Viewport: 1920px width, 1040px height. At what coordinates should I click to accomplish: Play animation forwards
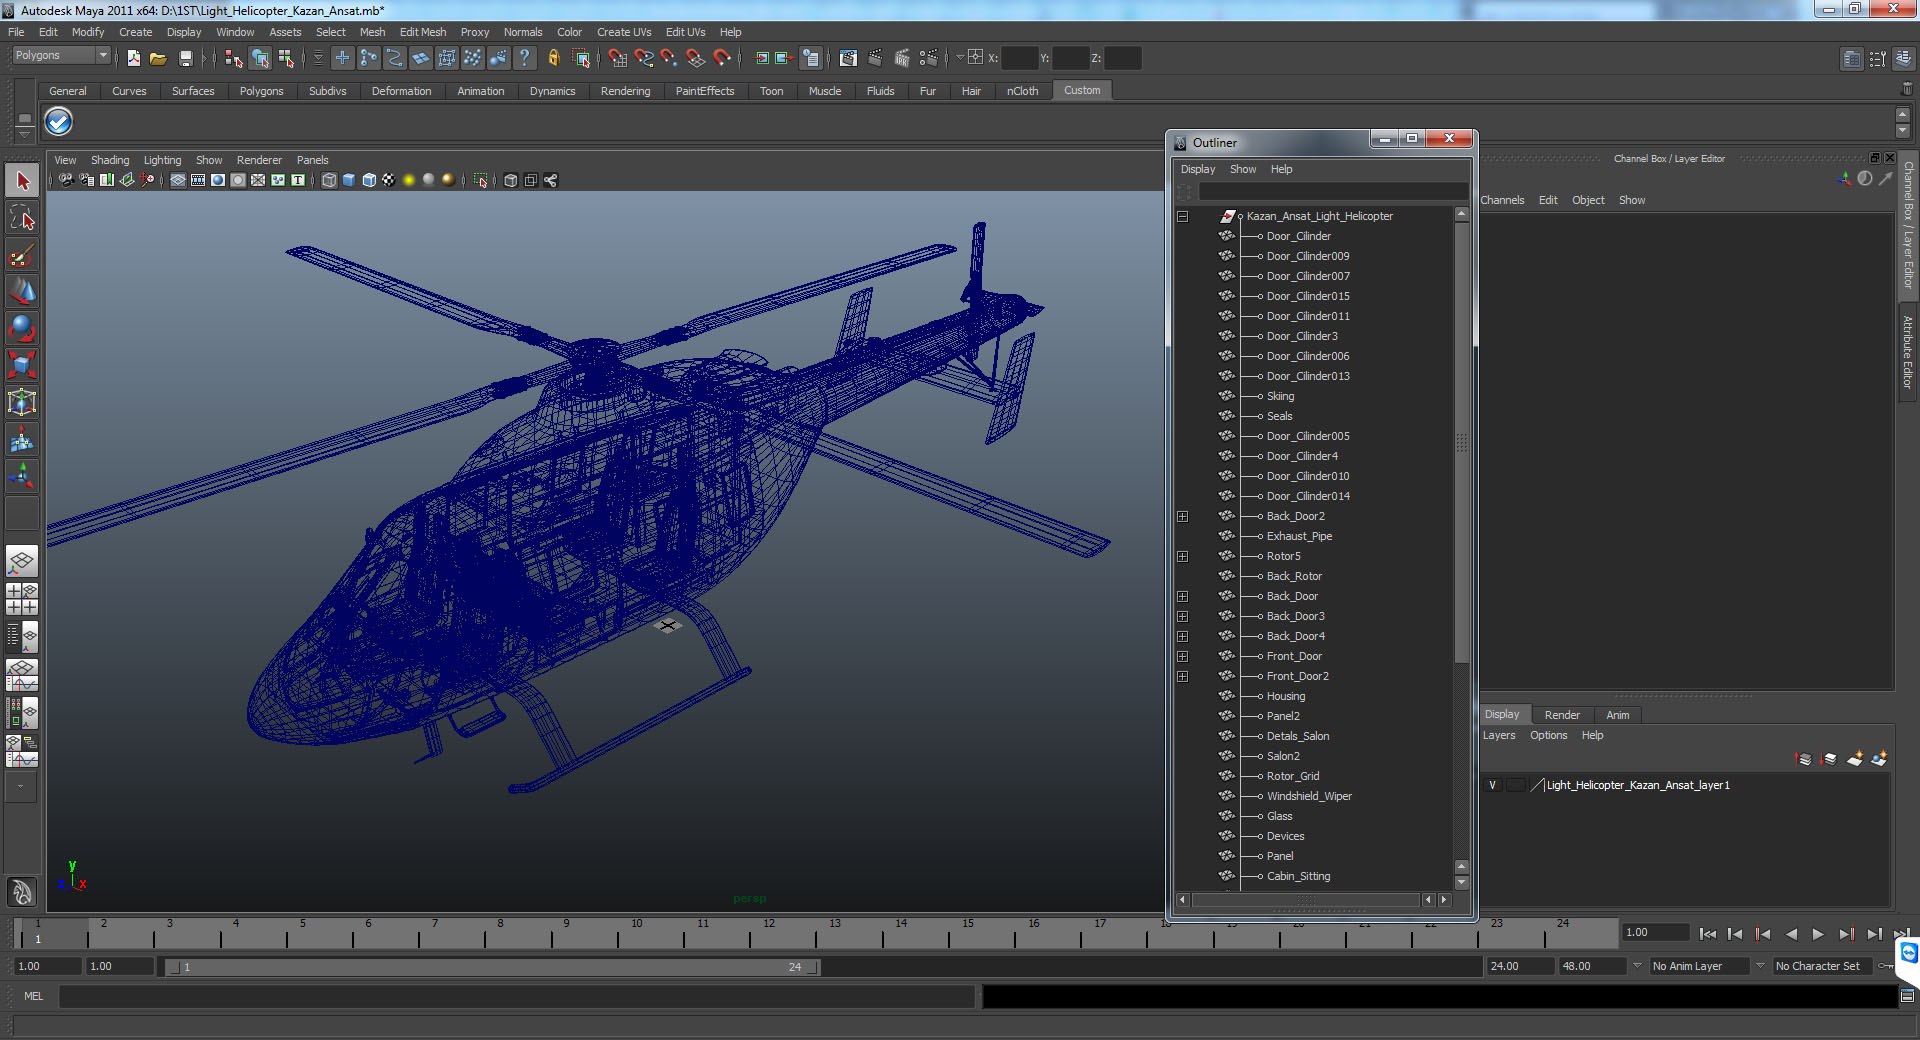click(x=1818, y=934)
